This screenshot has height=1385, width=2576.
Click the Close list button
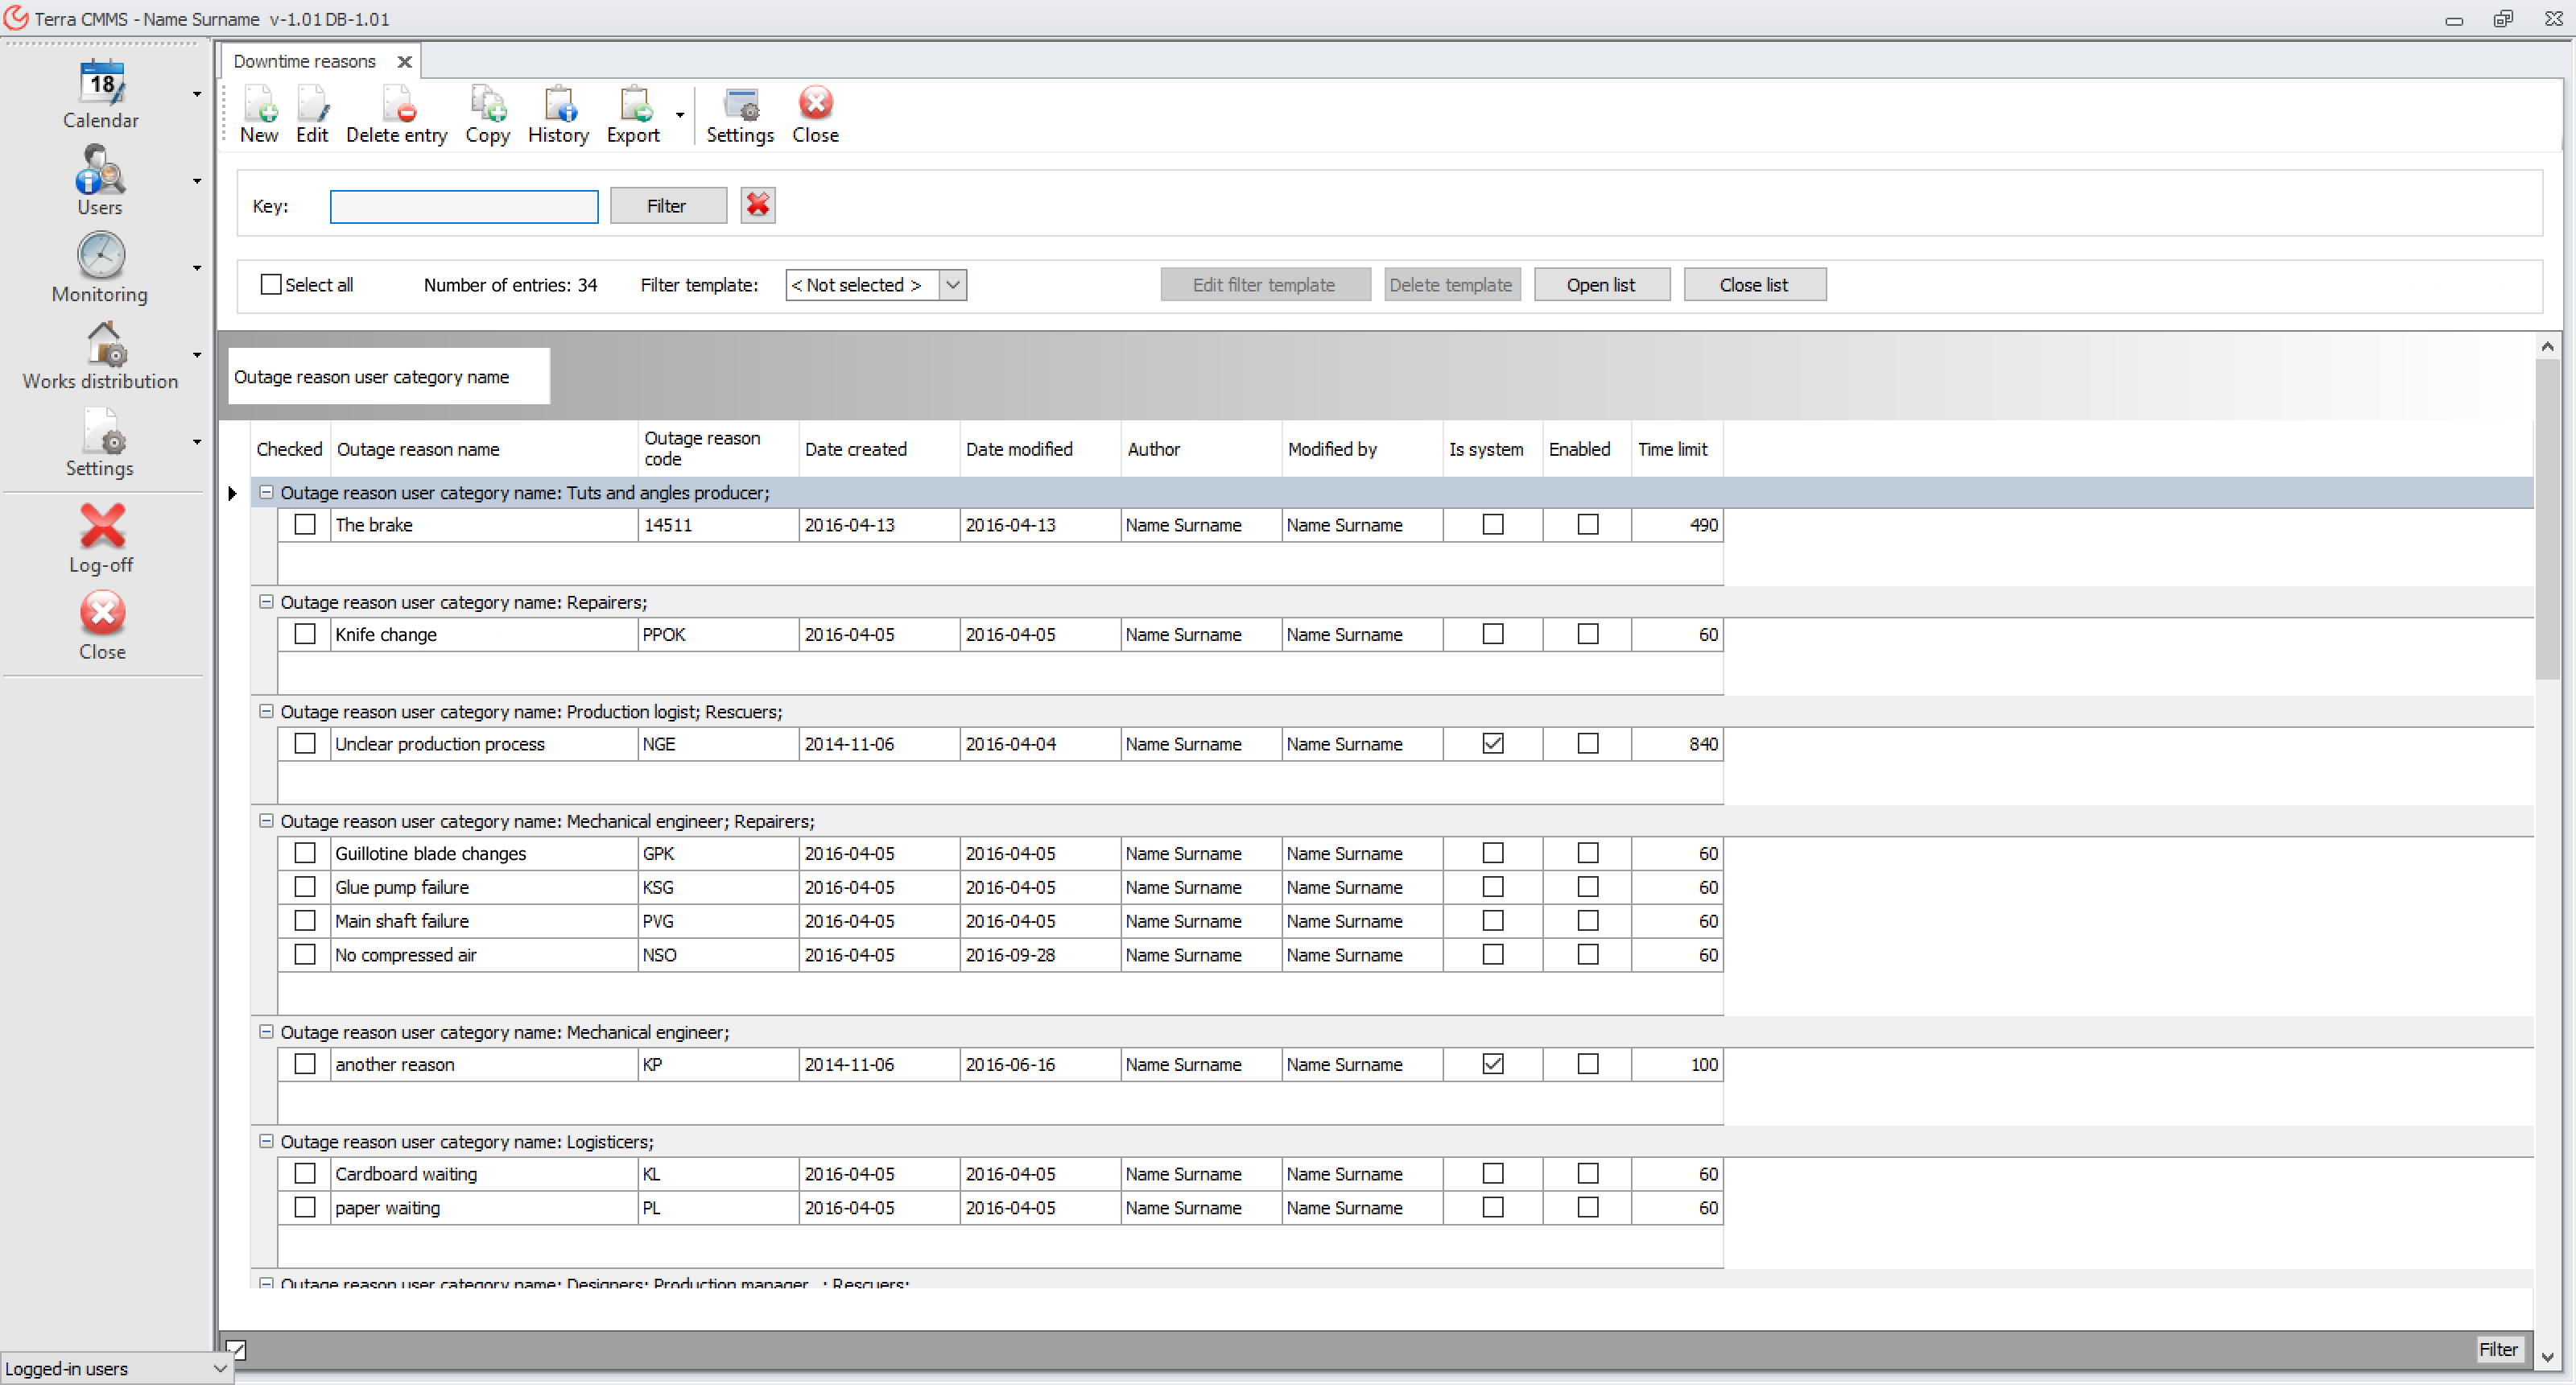(1755, 285)
